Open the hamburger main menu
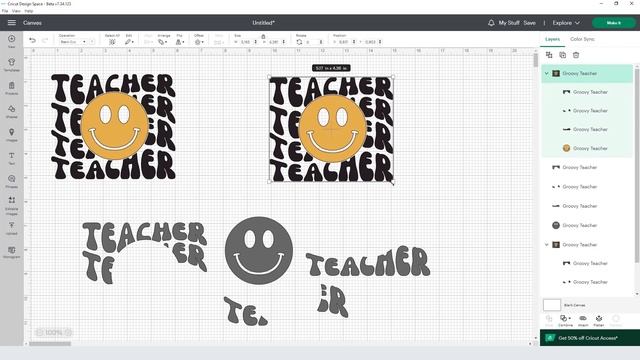This screenshot has height=360, width=640. pos(11,23)
